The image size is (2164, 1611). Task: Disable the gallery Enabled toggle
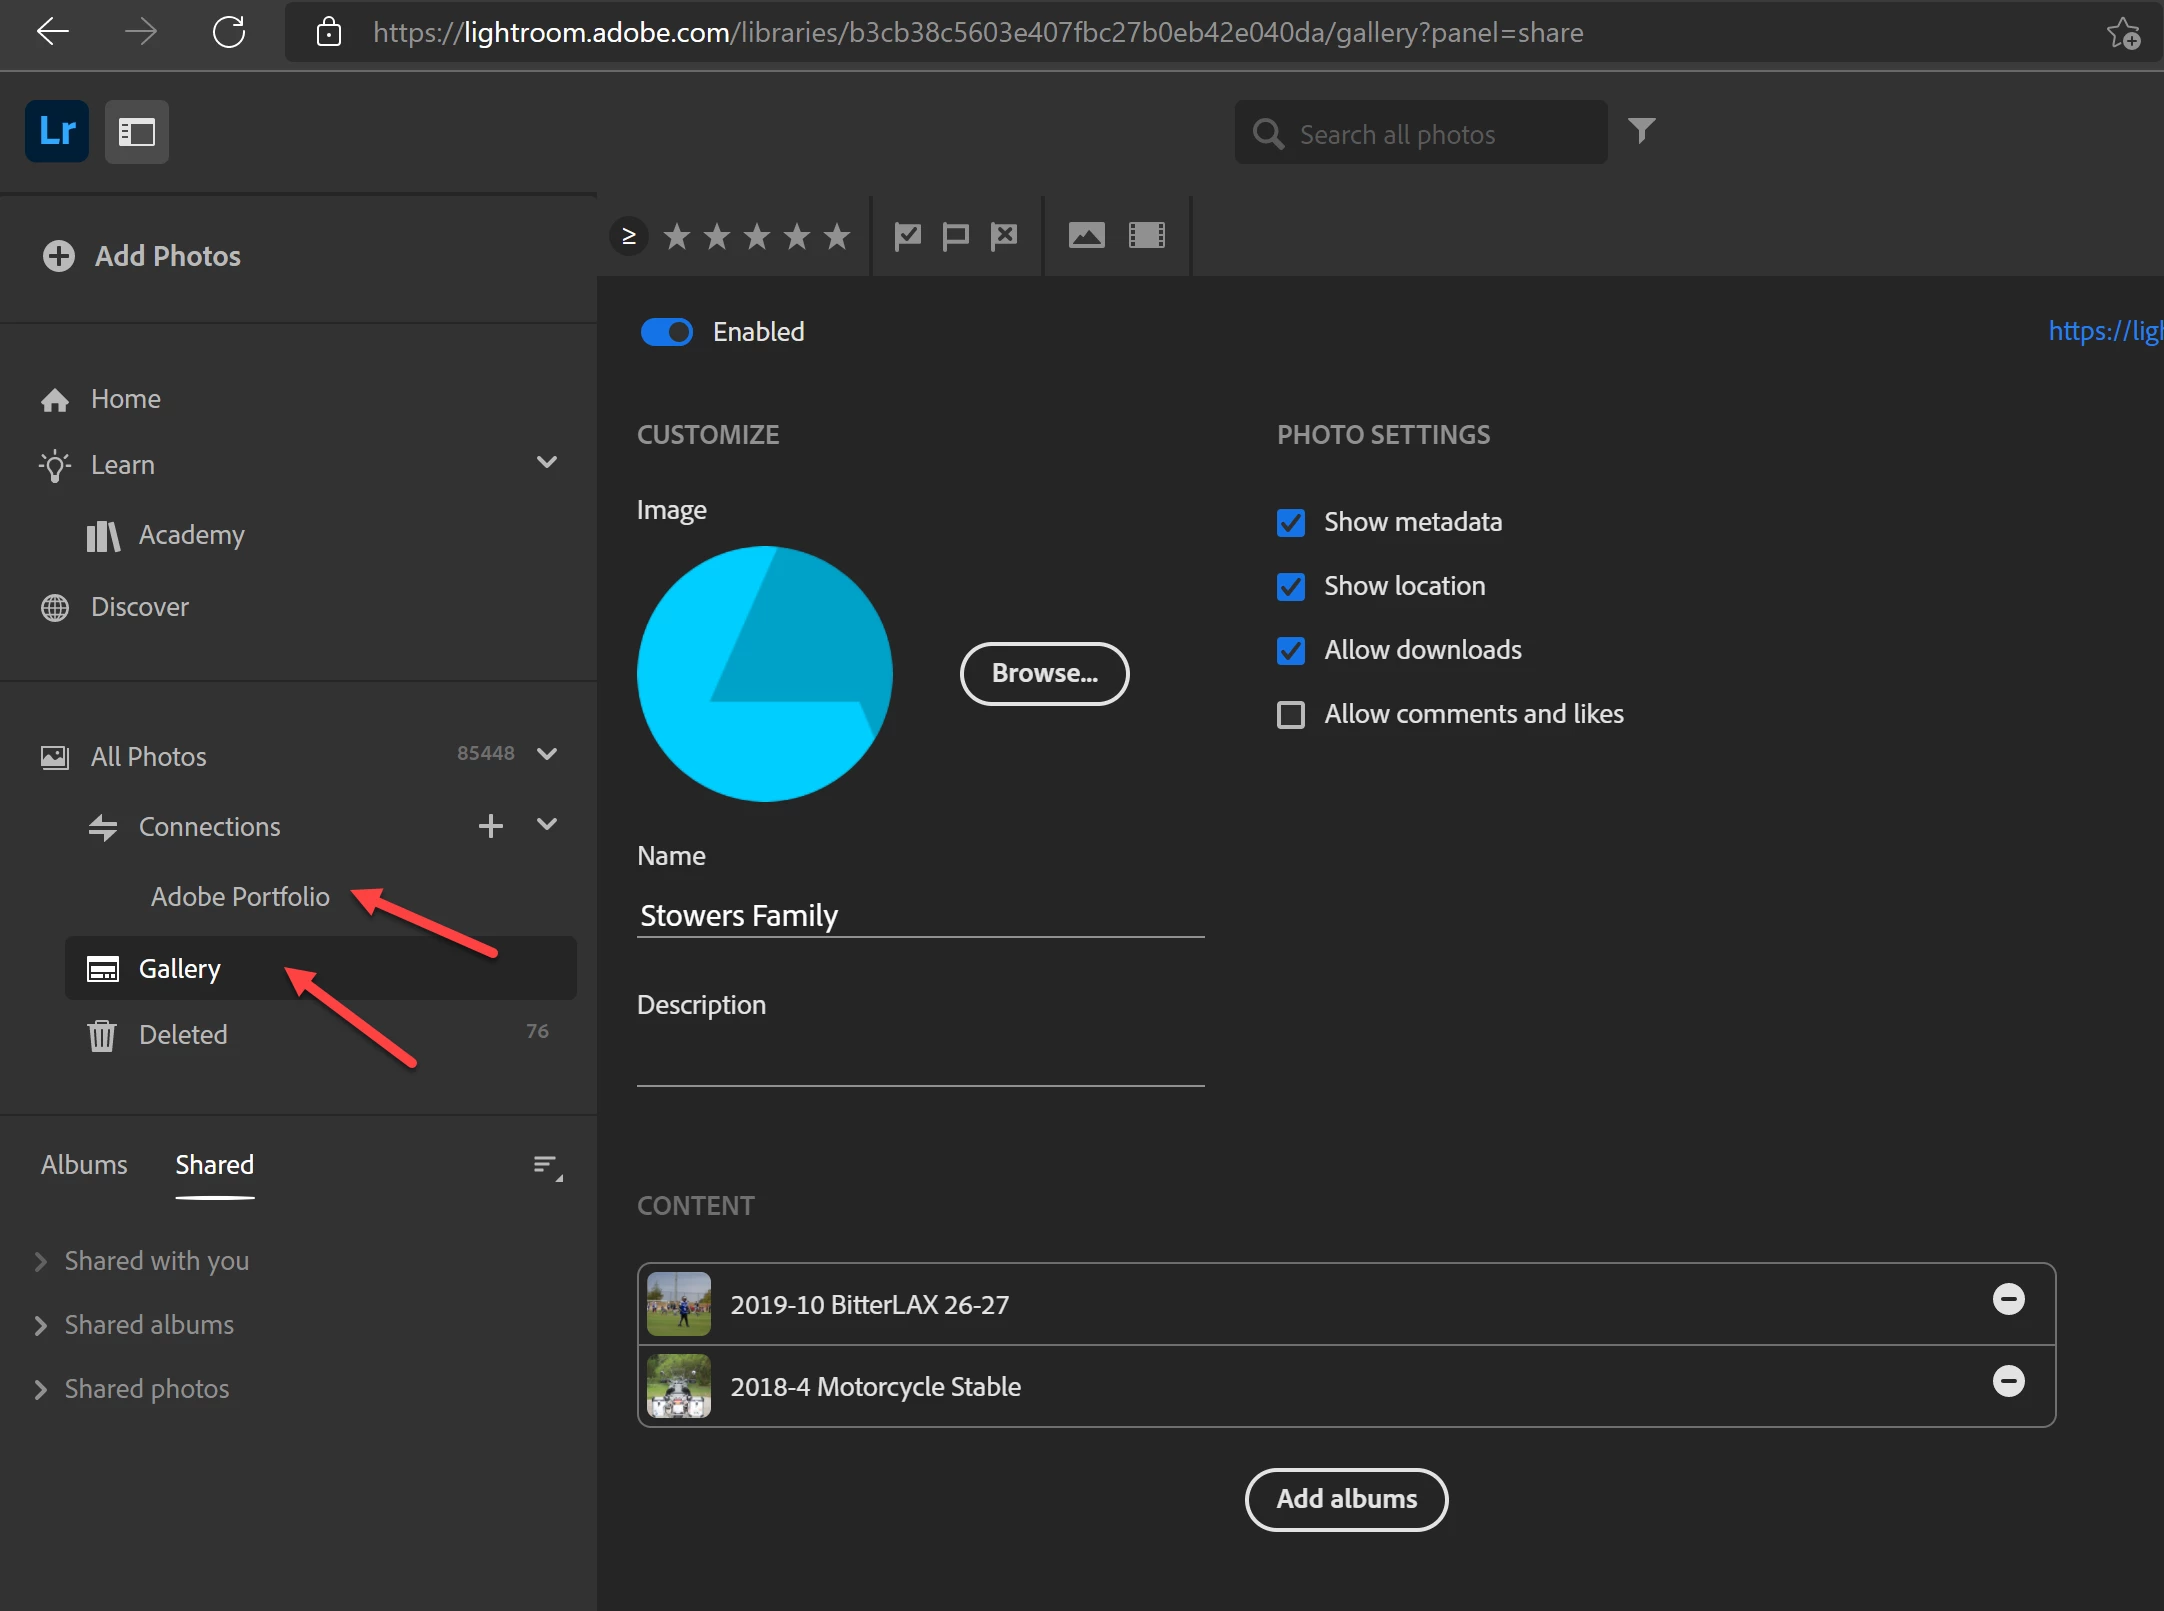[667, 332]
